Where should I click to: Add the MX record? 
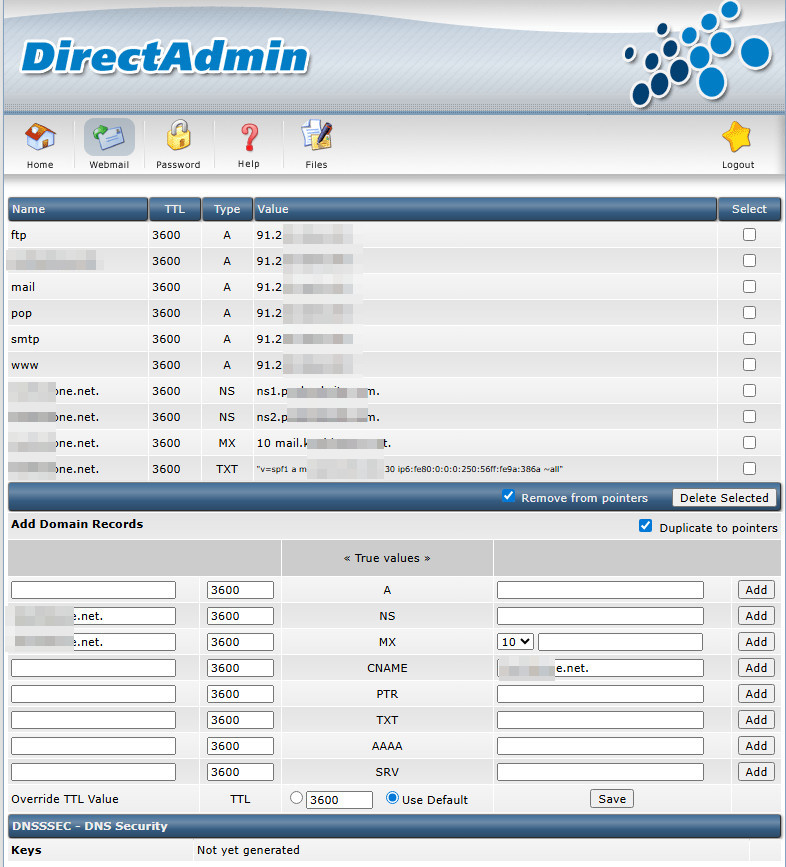point(756,642)
